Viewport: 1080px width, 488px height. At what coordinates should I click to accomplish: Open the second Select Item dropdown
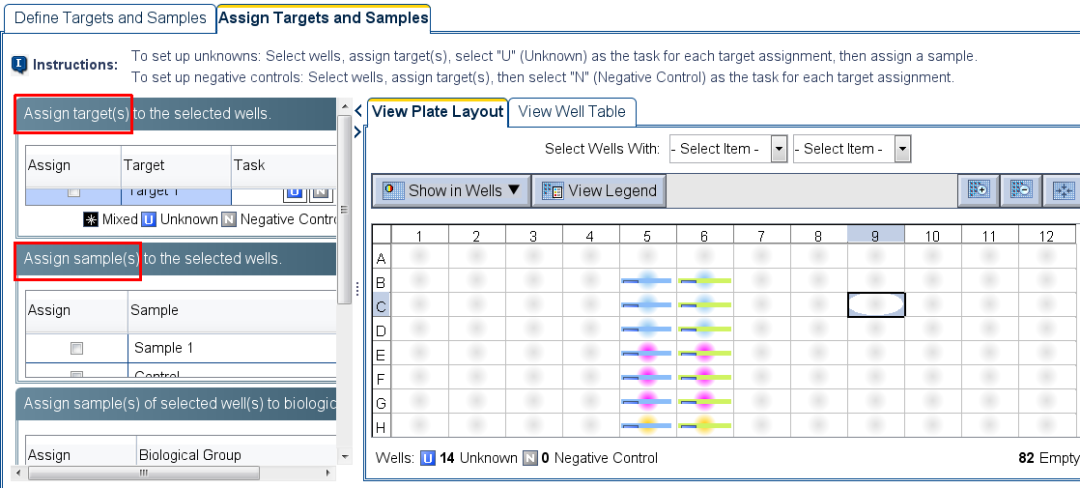pos(902,149)
